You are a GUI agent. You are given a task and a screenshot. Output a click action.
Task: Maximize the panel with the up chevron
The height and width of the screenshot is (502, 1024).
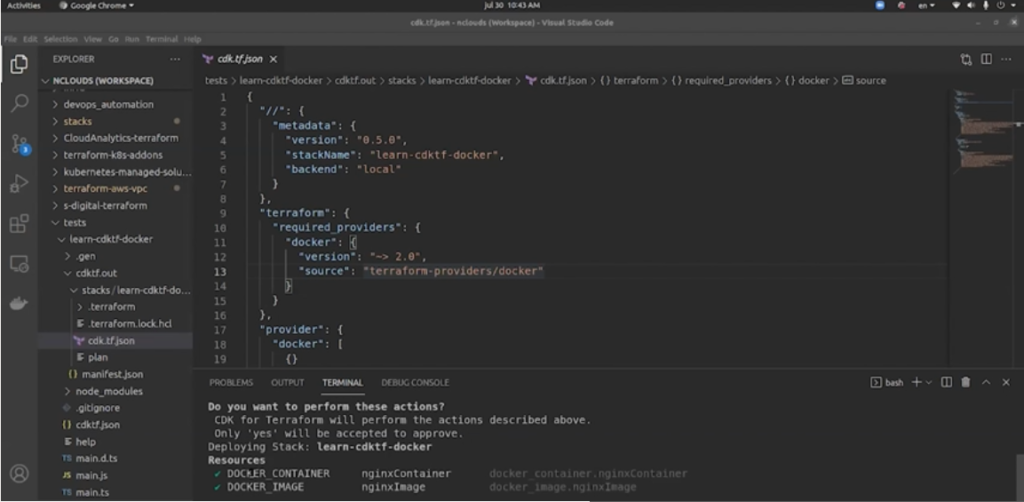[x=986, y=383]
